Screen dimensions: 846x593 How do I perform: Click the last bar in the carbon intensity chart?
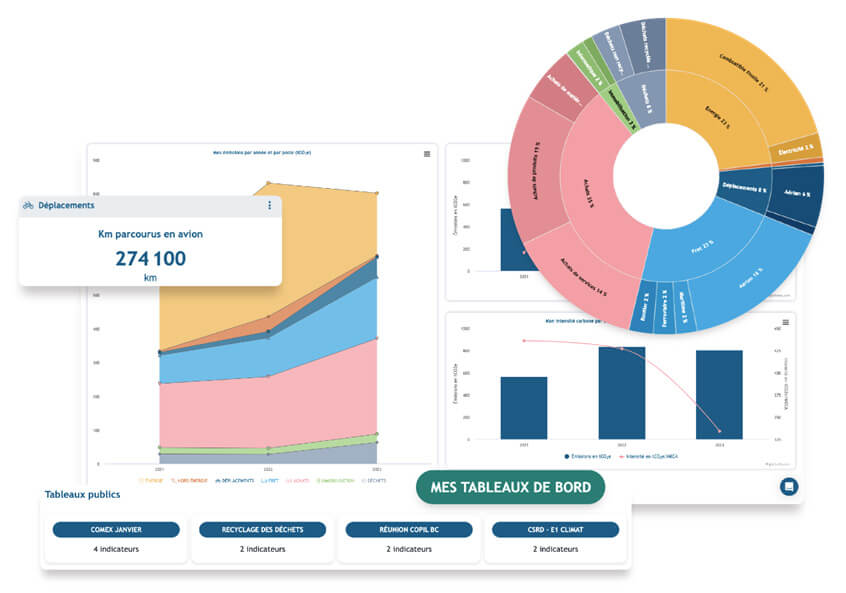[719, 394]
